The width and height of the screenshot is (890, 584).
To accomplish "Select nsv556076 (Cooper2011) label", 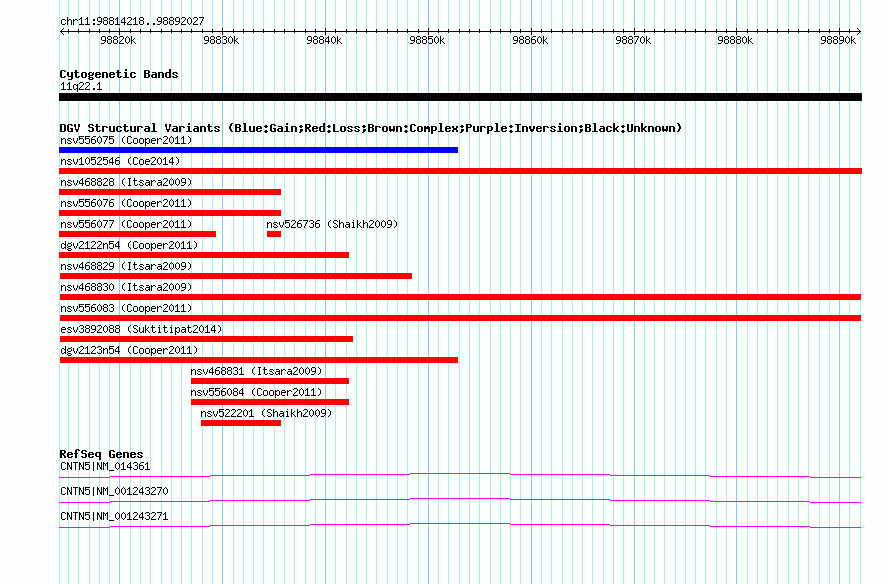I will click(x=126, y=203).
